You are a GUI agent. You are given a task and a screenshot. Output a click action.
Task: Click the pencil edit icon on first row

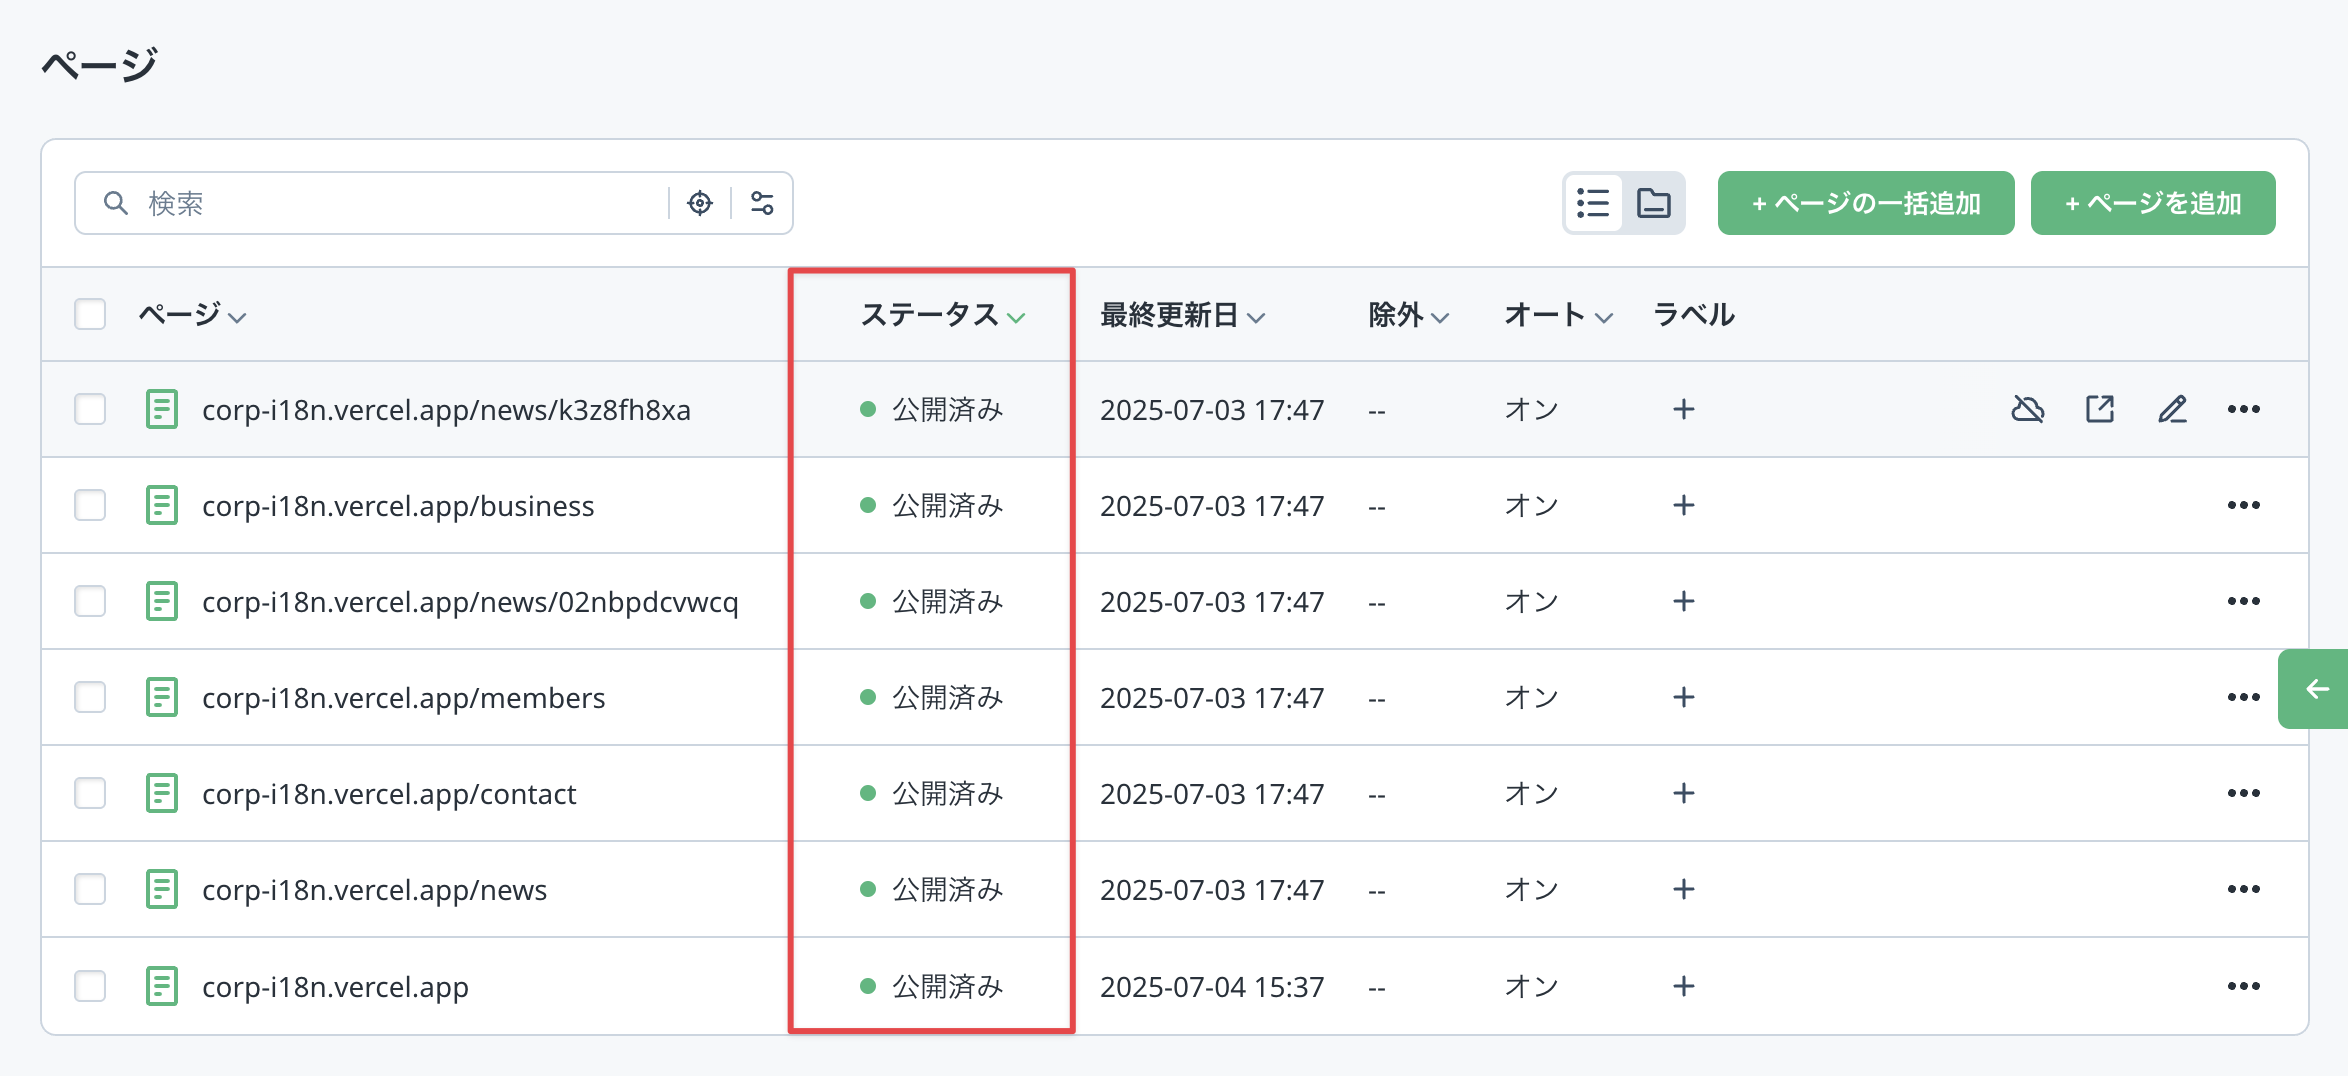(x=2171, y=409)
